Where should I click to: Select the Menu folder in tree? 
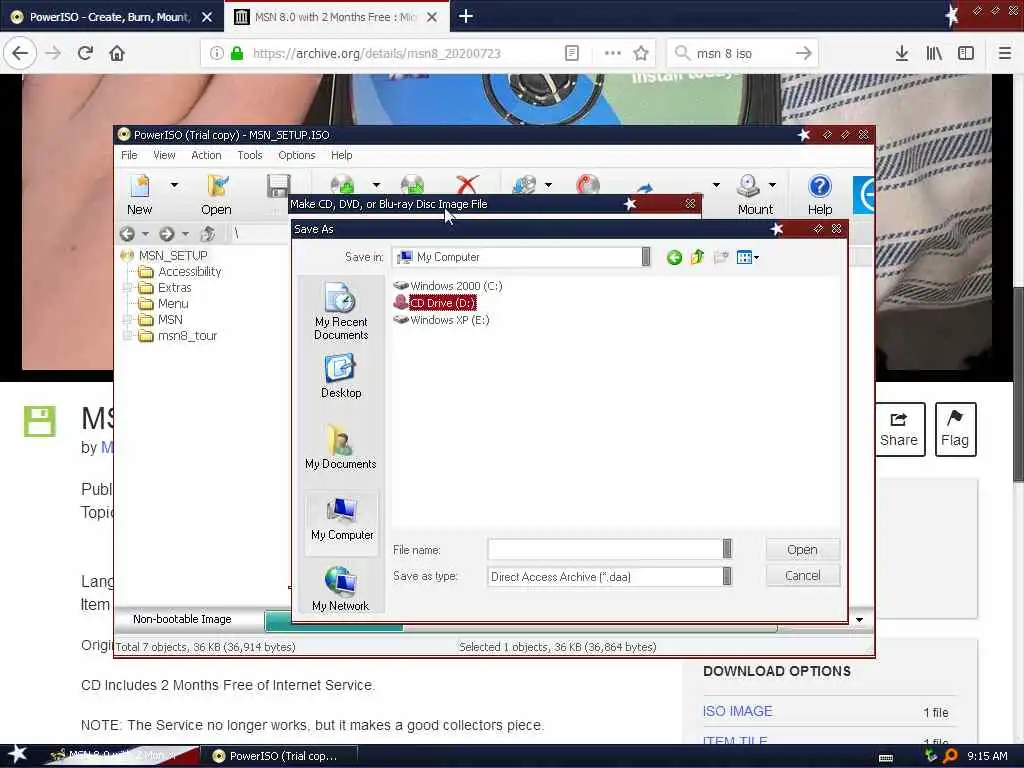[172, 303]
